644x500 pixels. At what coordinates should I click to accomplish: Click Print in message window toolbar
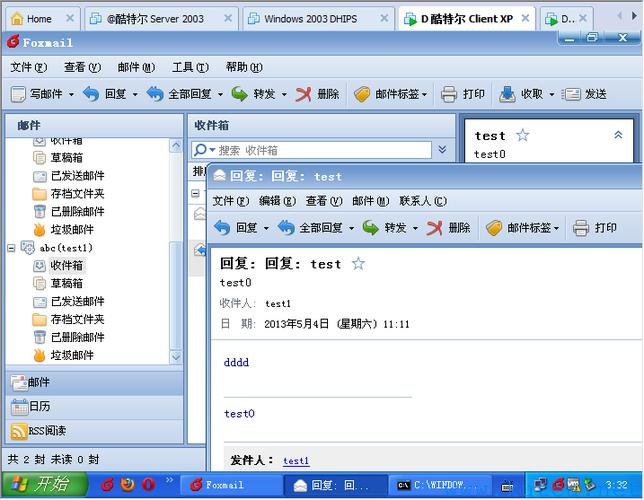[x=595, y=228]
